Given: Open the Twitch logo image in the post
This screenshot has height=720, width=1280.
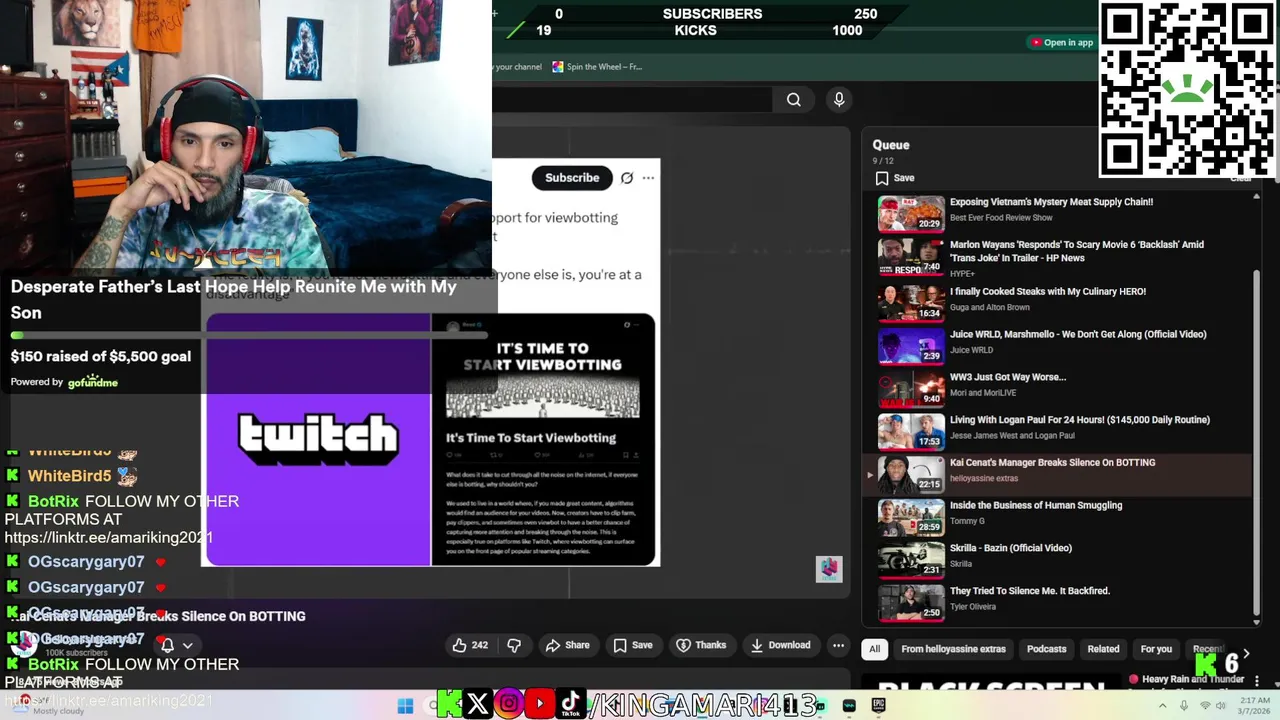Looking at the screenshot, I should [x=318, y=440].
